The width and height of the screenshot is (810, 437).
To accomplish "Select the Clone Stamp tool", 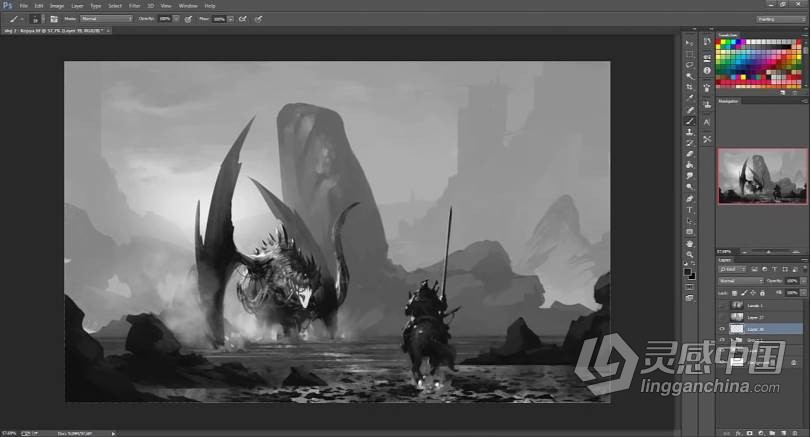I will click(x=689, y=132).
